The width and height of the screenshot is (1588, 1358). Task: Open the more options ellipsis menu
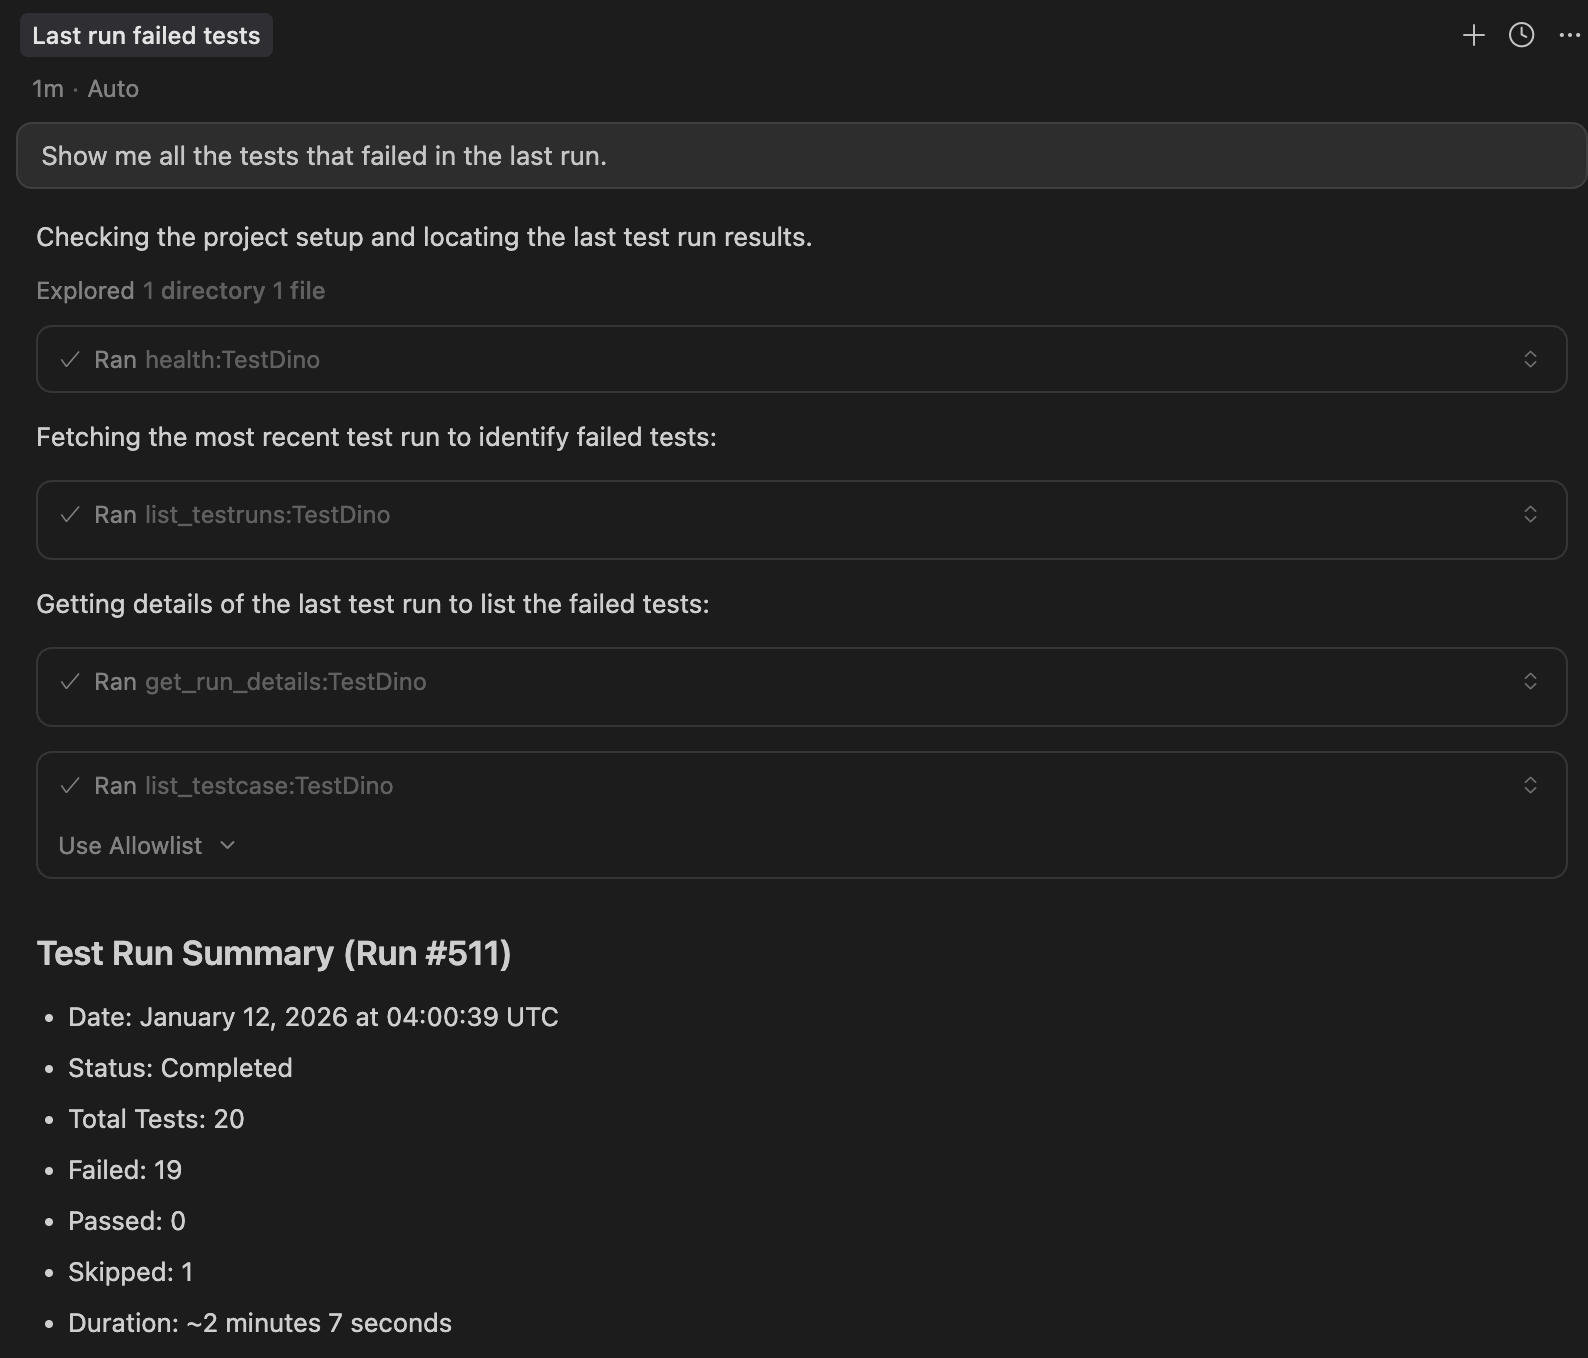point(1569,36)
